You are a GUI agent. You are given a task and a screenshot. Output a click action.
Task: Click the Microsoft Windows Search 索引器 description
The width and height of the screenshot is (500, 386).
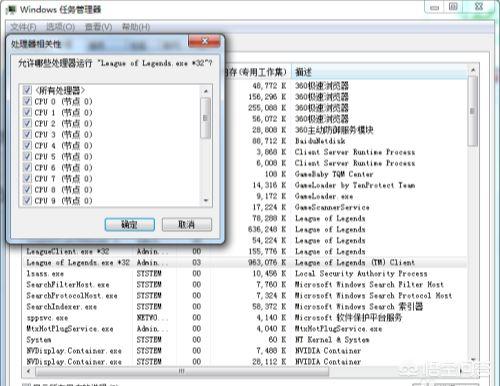[x=359, y=306]
